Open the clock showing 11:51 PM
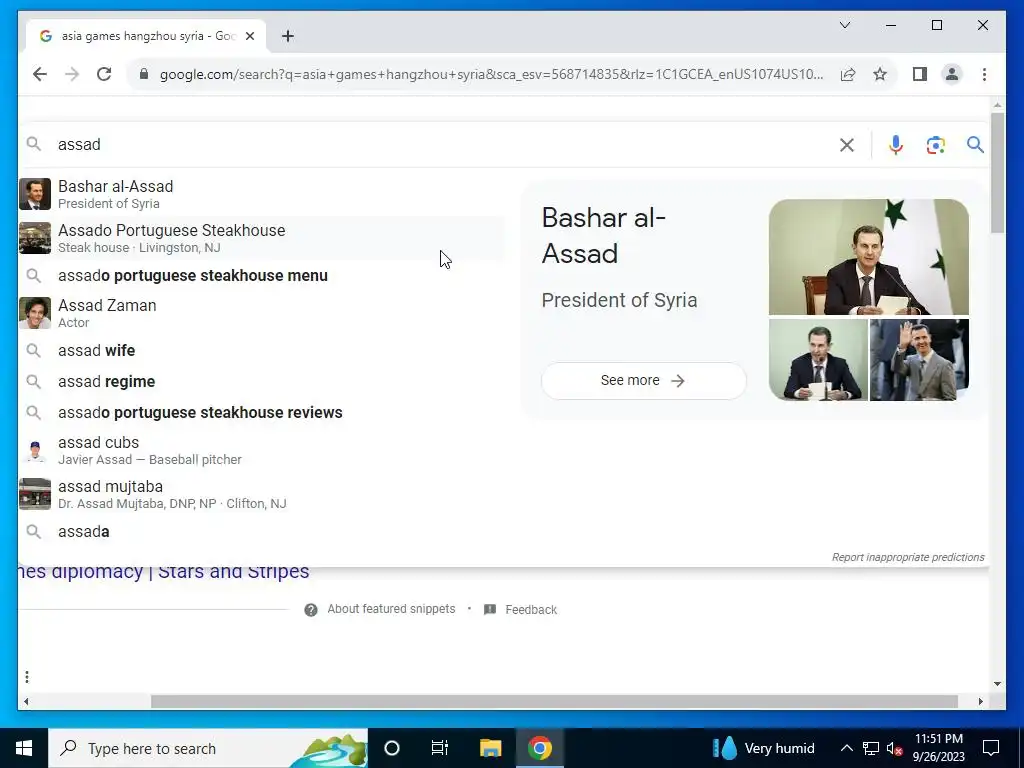This screenshot has width=1024, height=768. pos(938,748)
